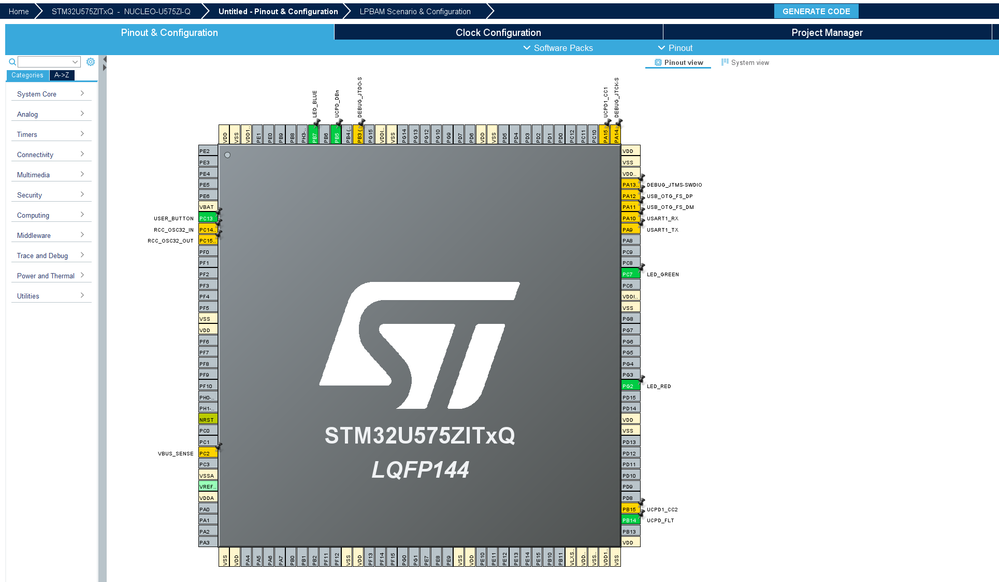Open the peripheral search combo box
Screen dimensions: 999x582
pos(48,62)
